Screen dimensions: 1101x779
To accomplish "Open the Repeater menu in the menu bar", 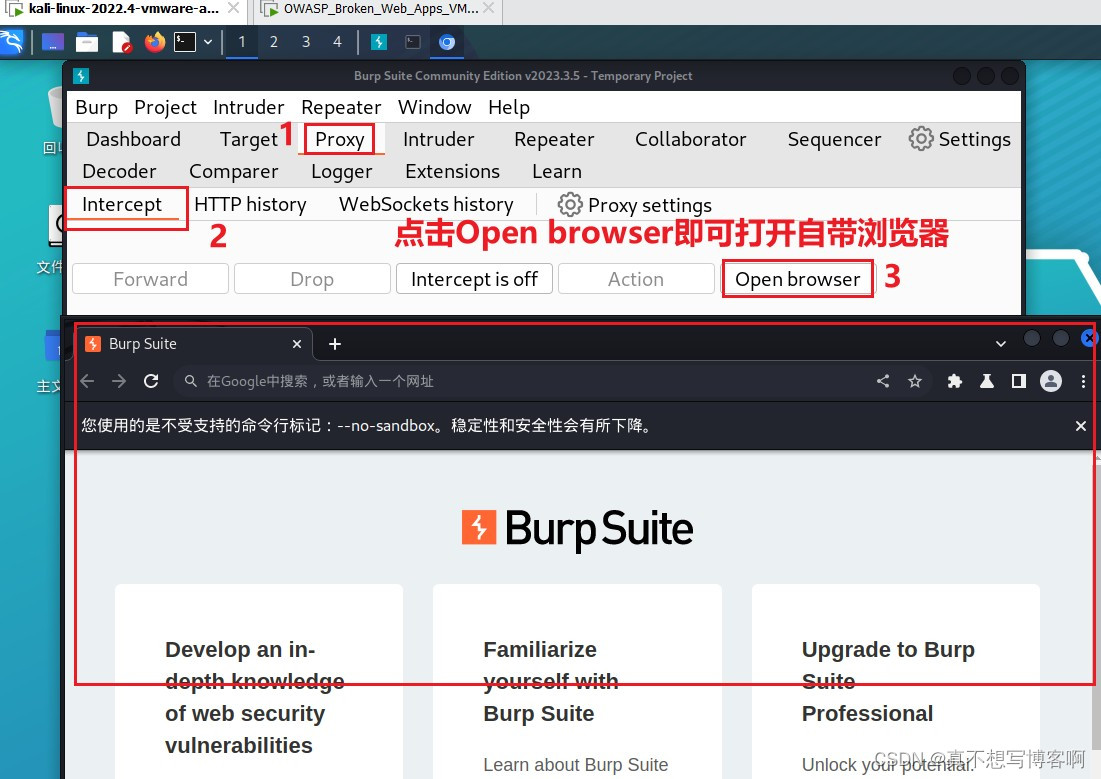I will pyautogui.click(x=341, y=107).
